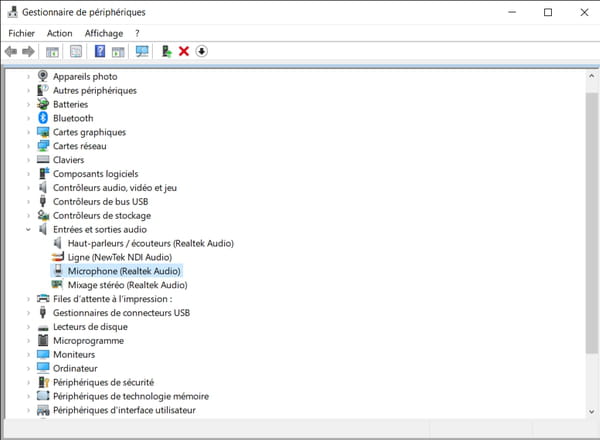Select Appareils photo label
600x440 pixels.
tap(85, 77)
